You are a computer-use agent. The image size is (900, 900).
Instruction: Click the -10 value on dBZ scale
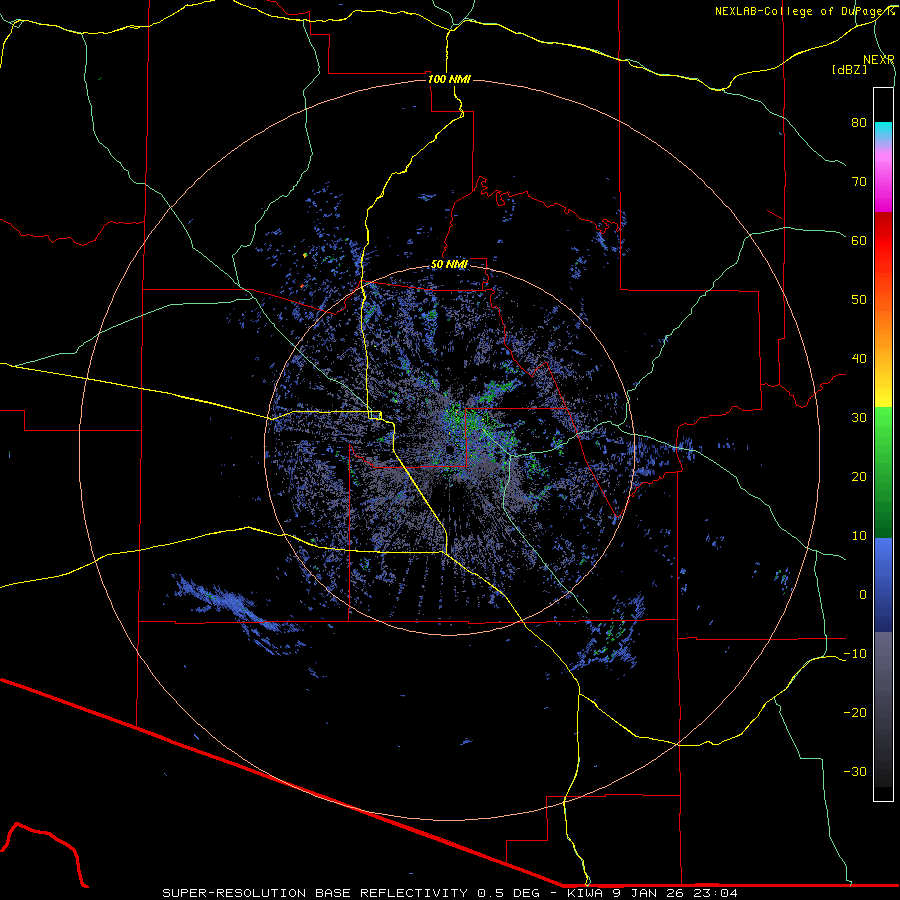855,653
